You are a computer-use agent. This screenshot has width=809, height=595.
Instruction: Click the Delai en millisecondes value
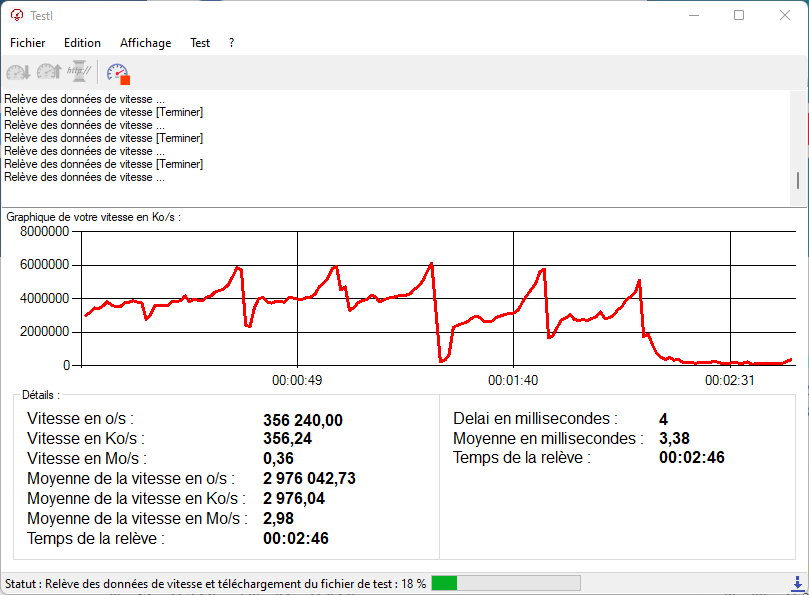click(663, 419)
